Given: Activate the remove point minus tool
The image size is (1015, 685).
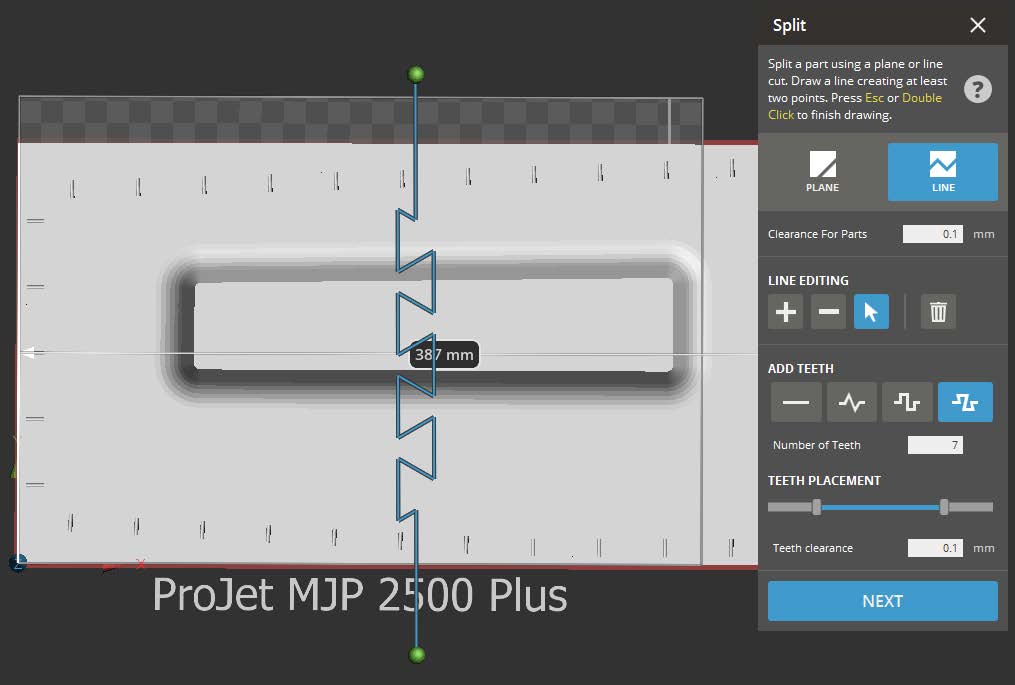Looking at the screenshot, I should (x=828, y=311).
